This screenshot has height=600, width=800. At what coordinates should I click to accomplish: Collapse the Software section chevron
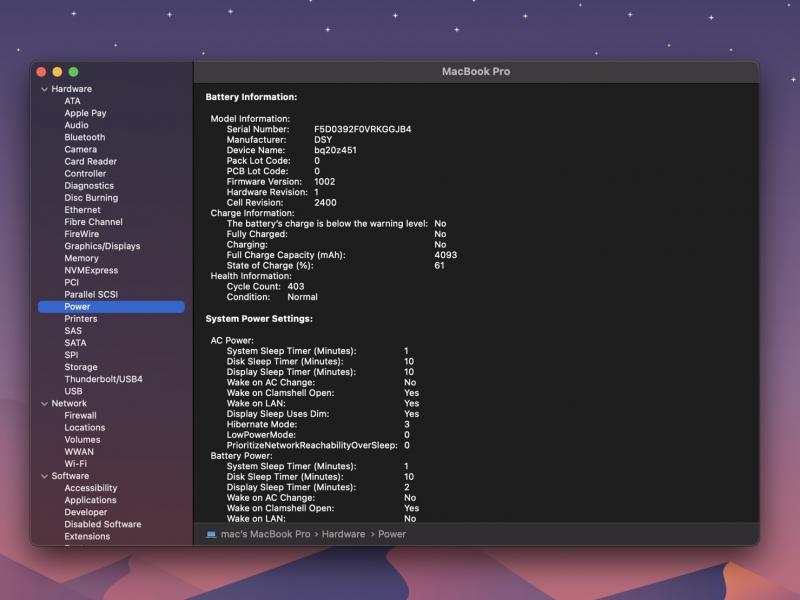(x=44, y=476)
